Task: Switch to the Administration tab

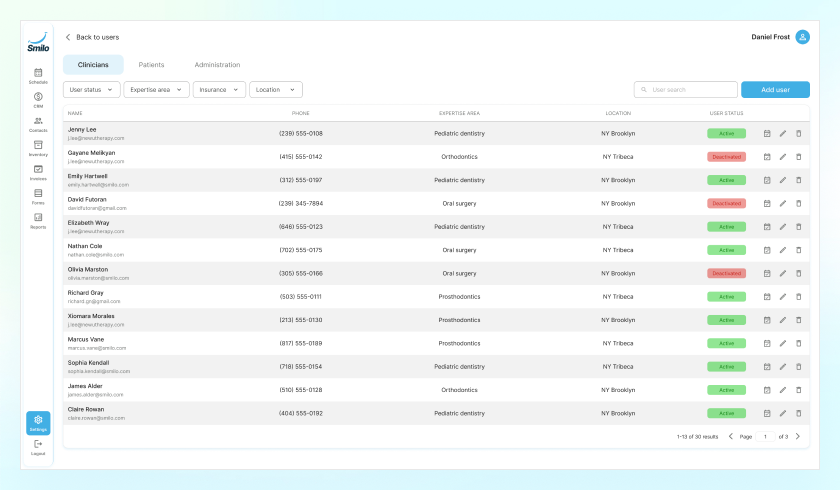Action: 218,65
